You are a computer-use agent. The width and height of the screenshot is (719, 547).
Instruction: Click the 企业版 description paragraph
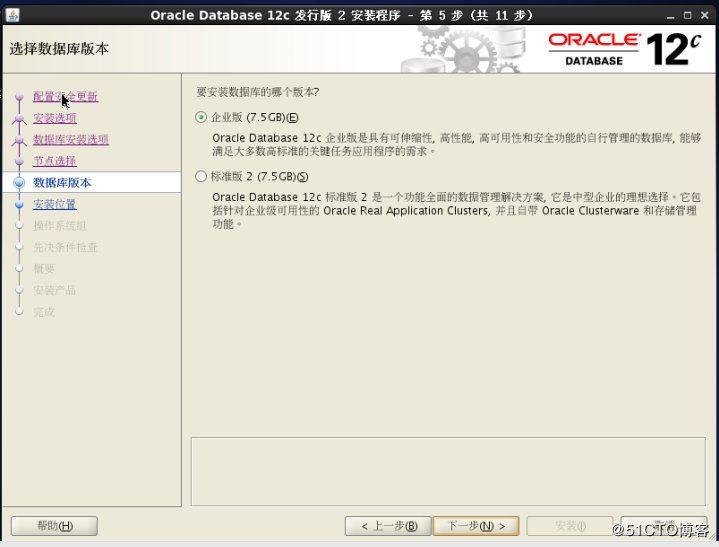tap(456, 144)
